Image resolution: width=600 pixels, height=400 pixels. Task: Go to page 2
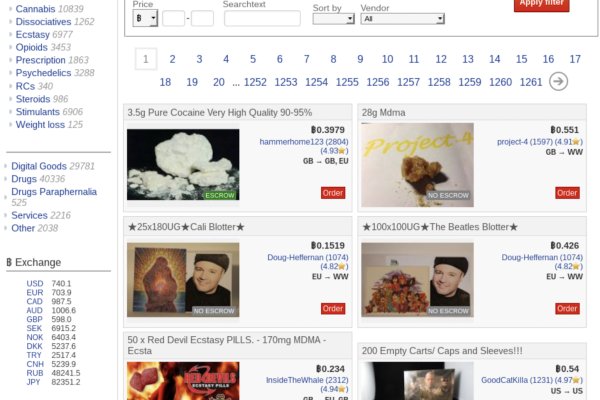(x=173, y=59)
